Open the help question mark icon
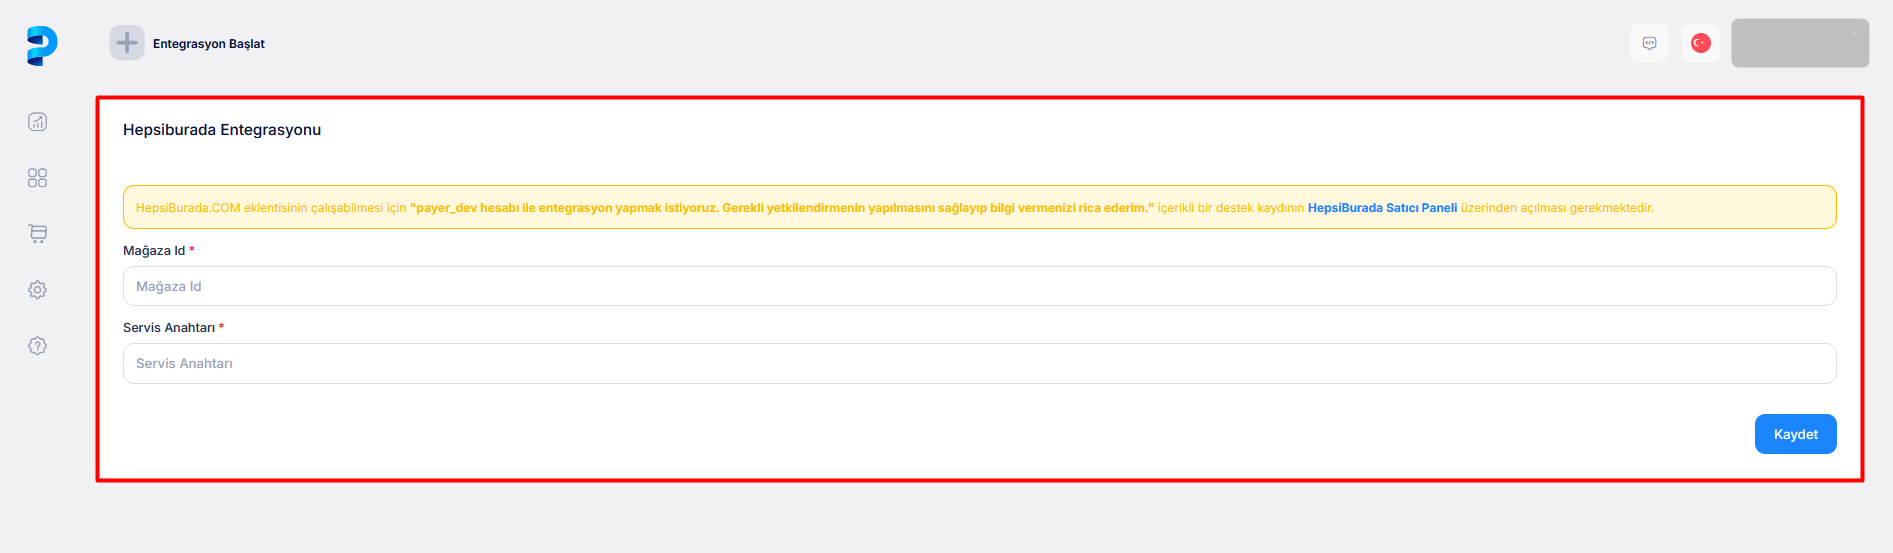 [x=38, y=346]
